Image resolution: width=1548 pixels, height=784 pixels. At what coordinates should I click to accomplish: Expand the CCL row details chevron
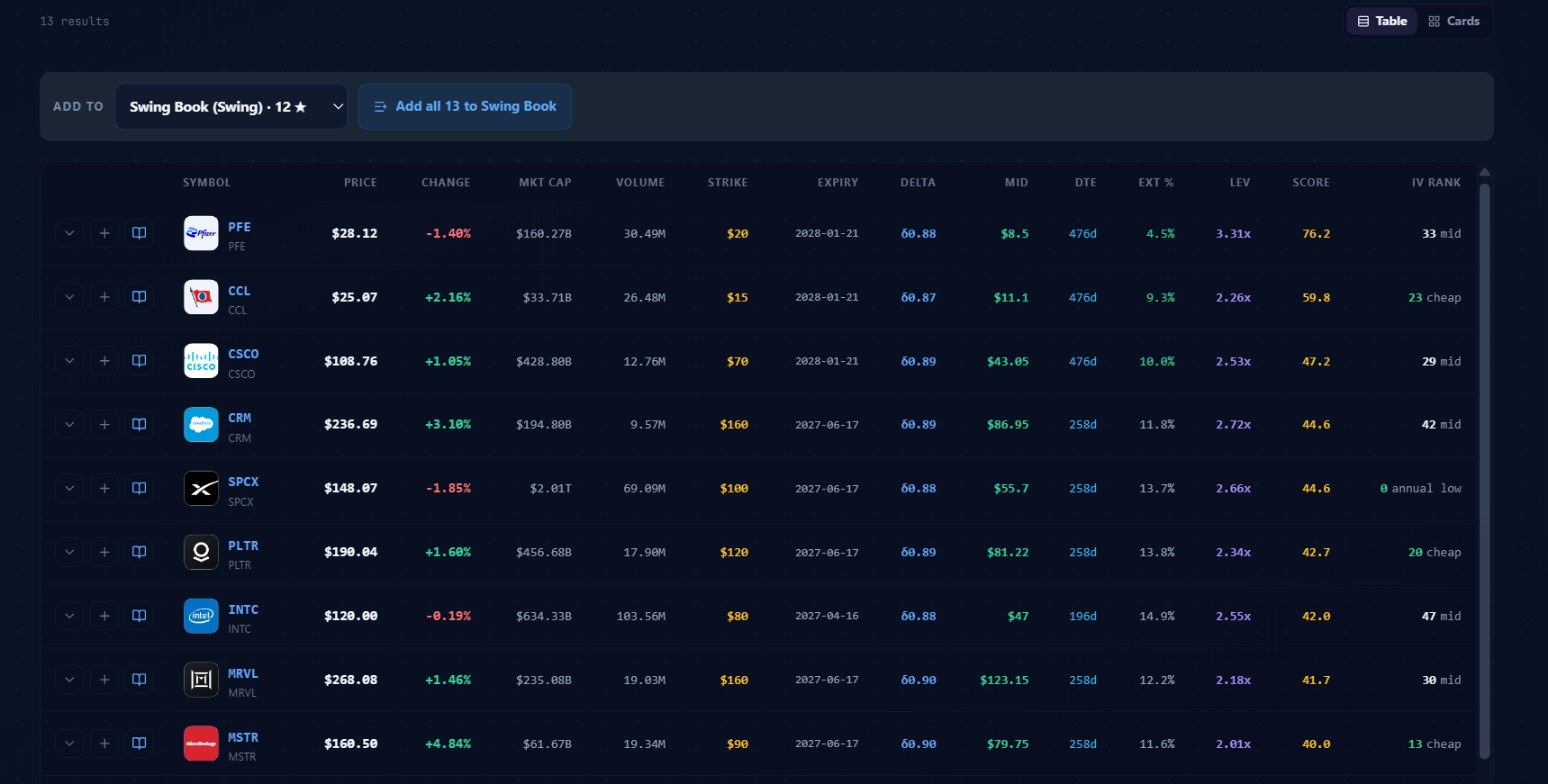tap(69, 297)
